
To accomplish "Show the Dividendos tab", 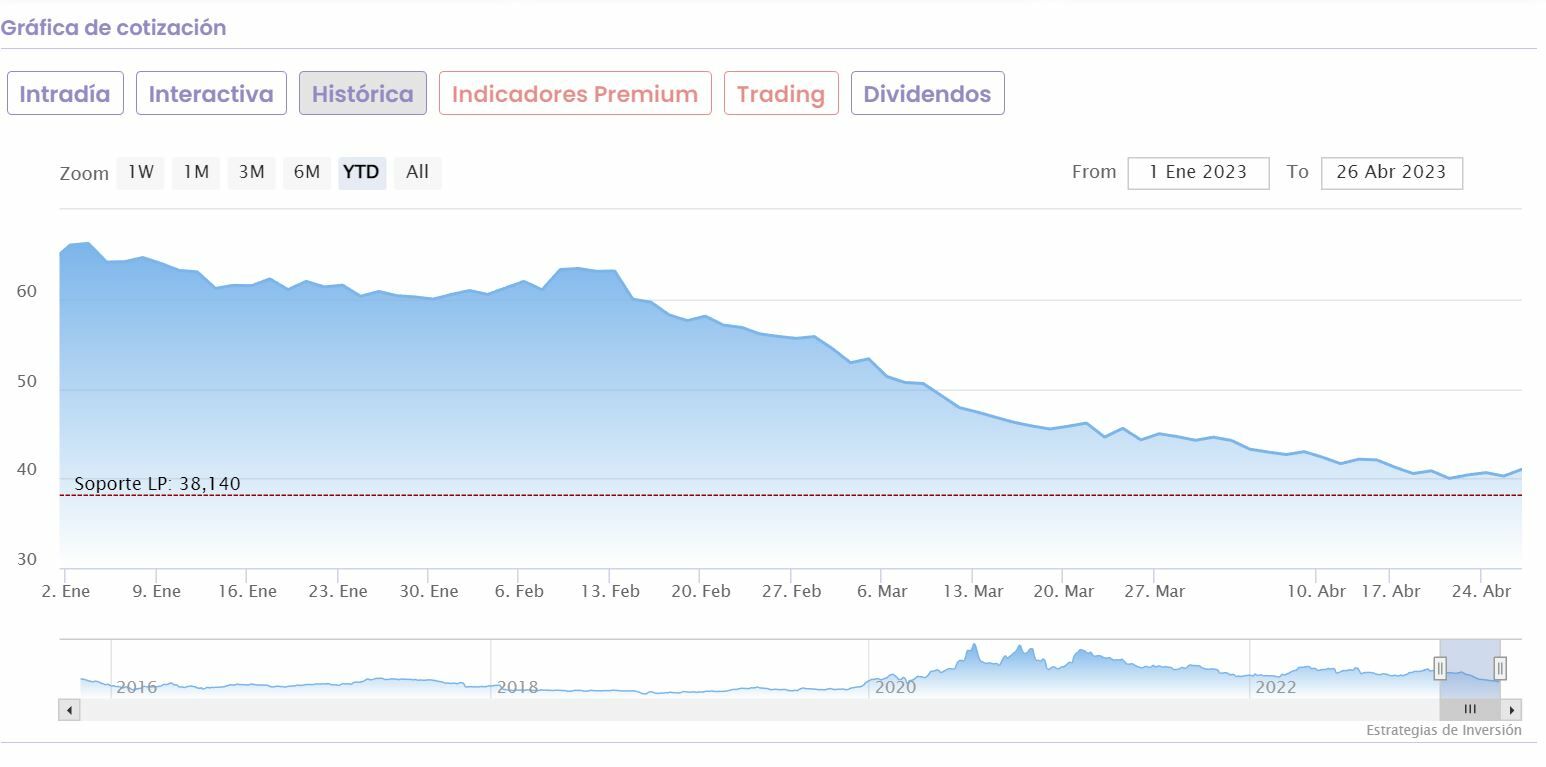I will click(927, 94).
